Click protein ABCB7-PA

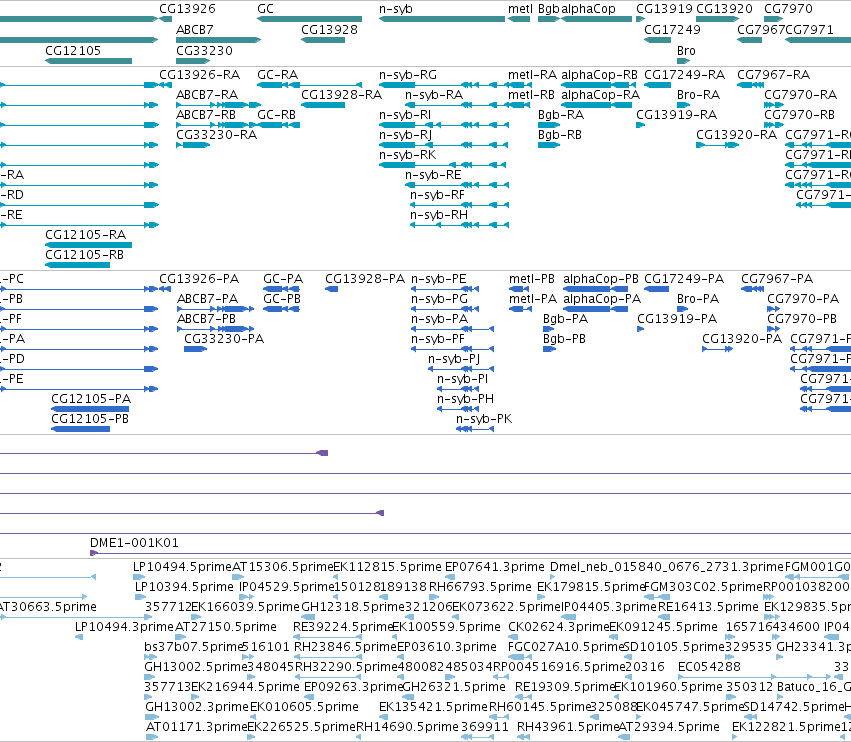(207, 299)
